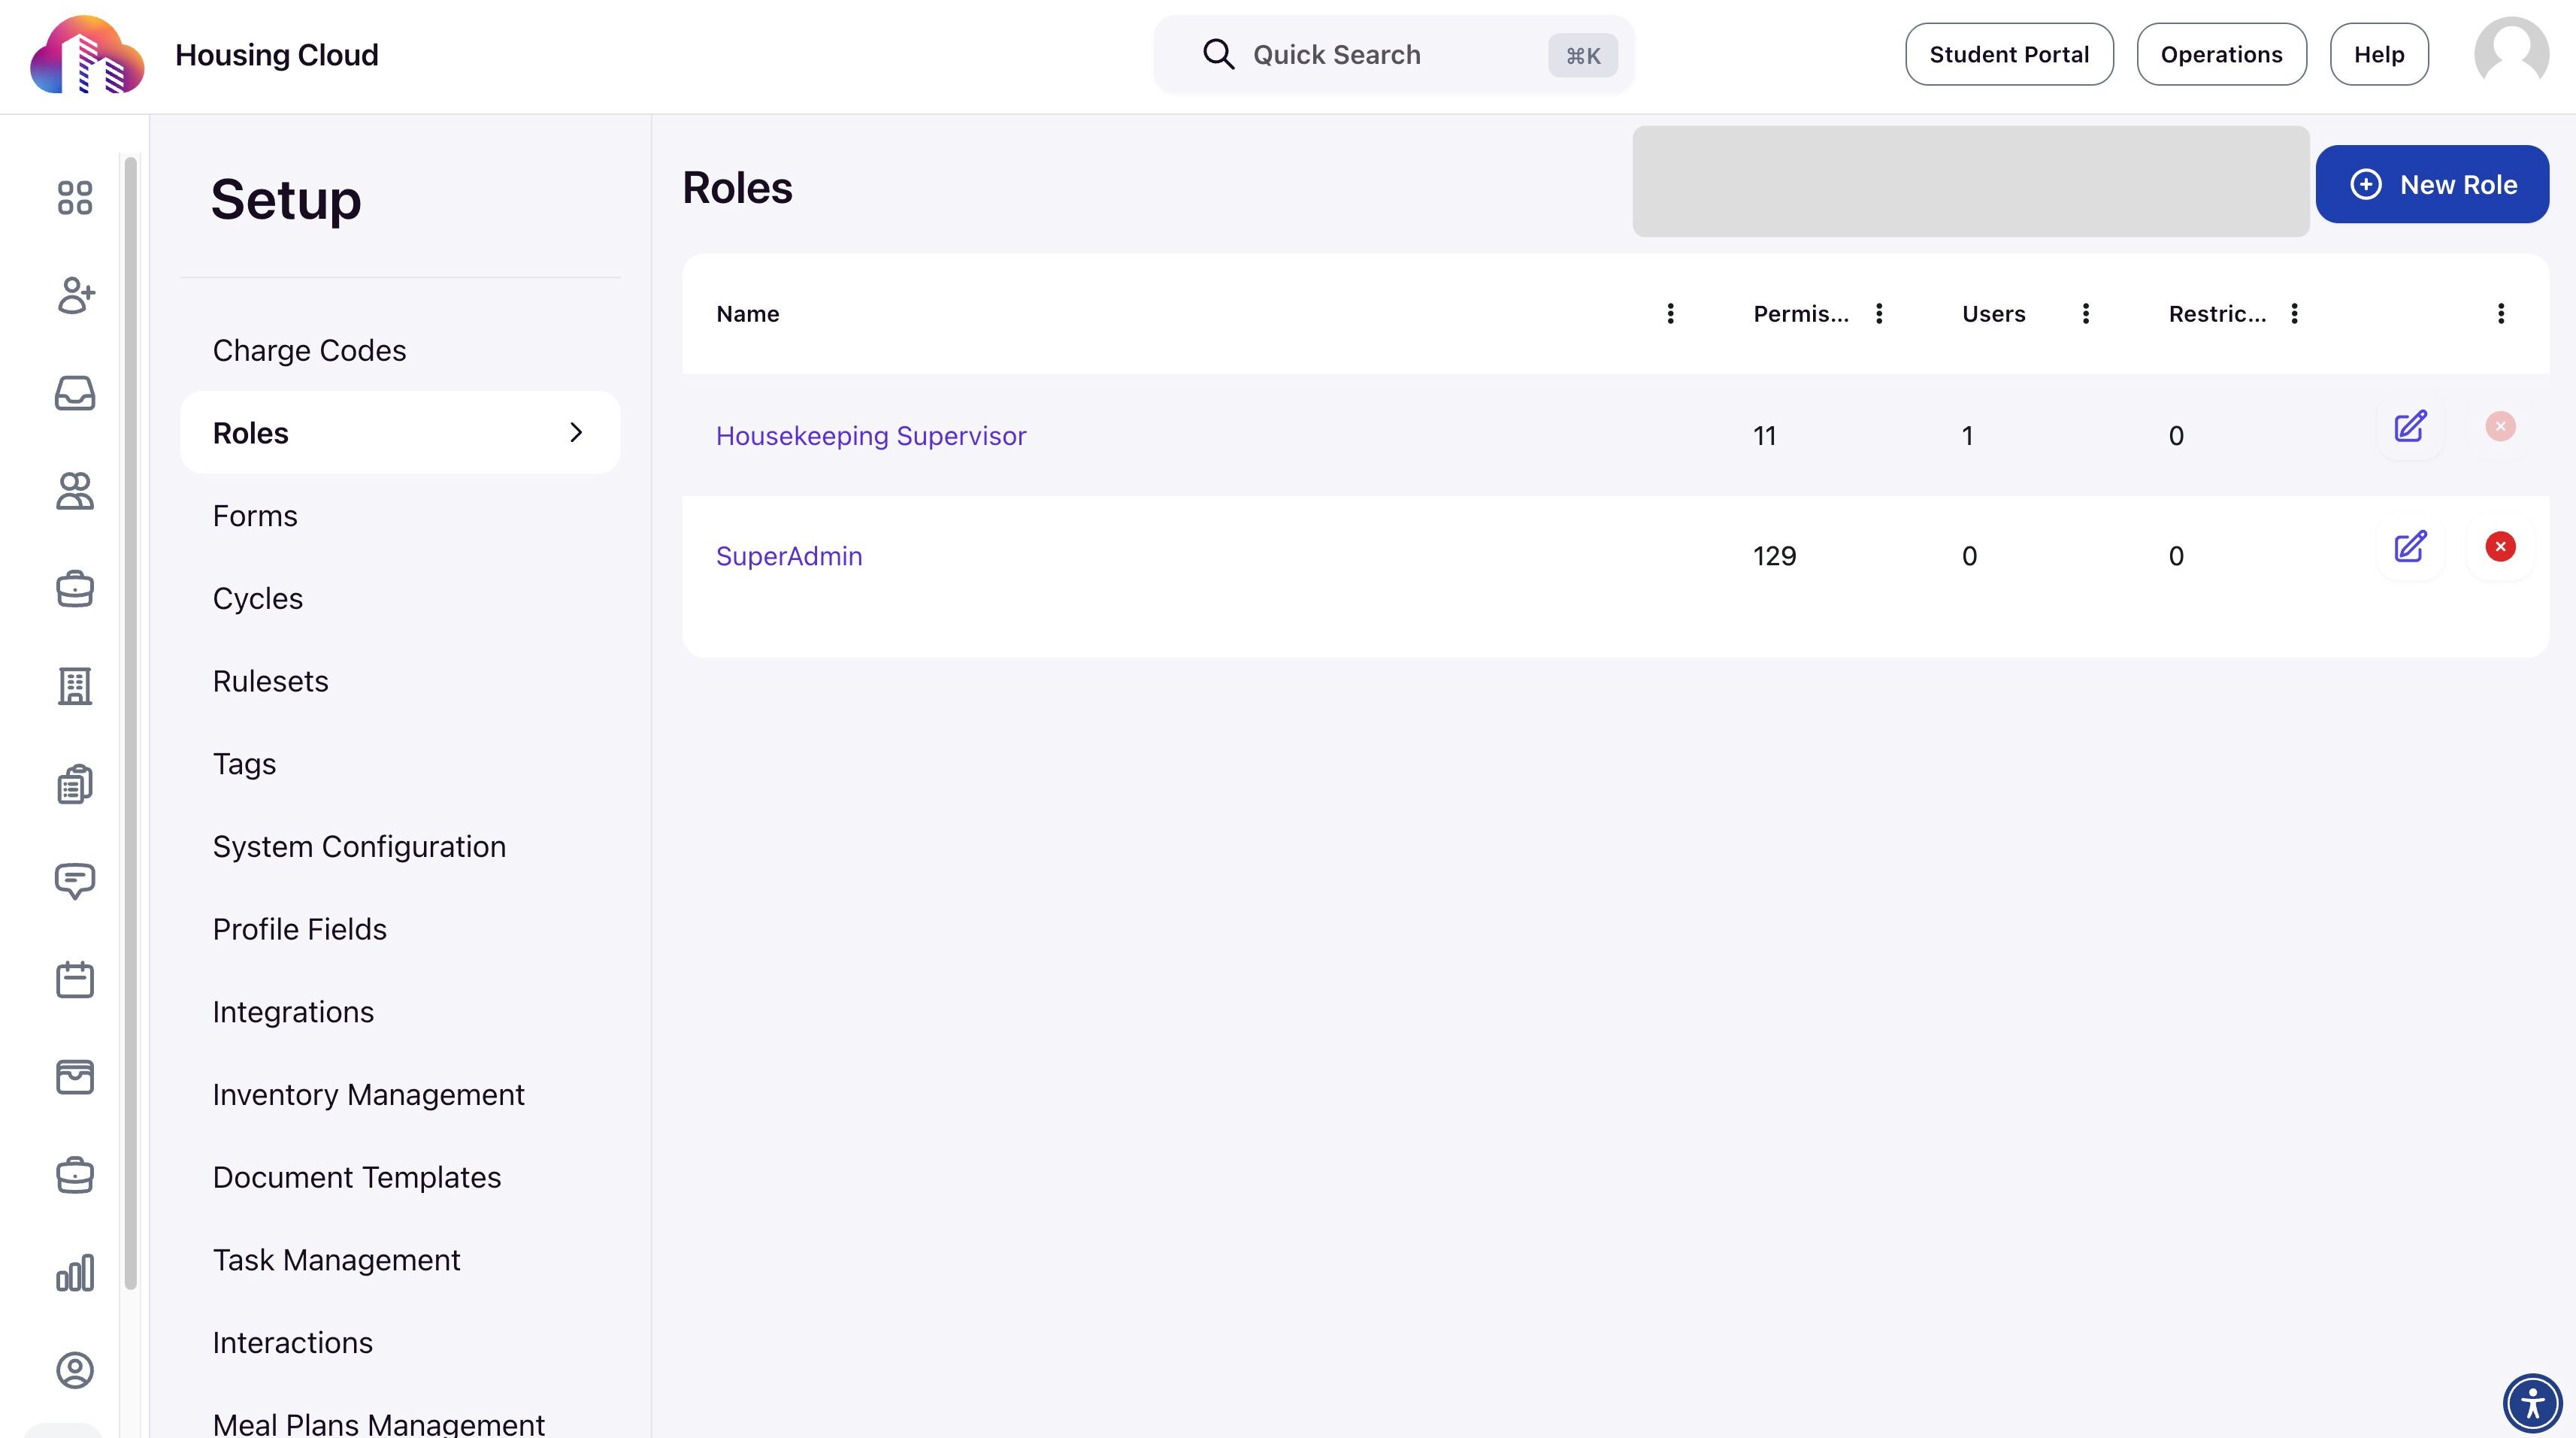Click the calendar icon in sidebar

pos(75,979)
